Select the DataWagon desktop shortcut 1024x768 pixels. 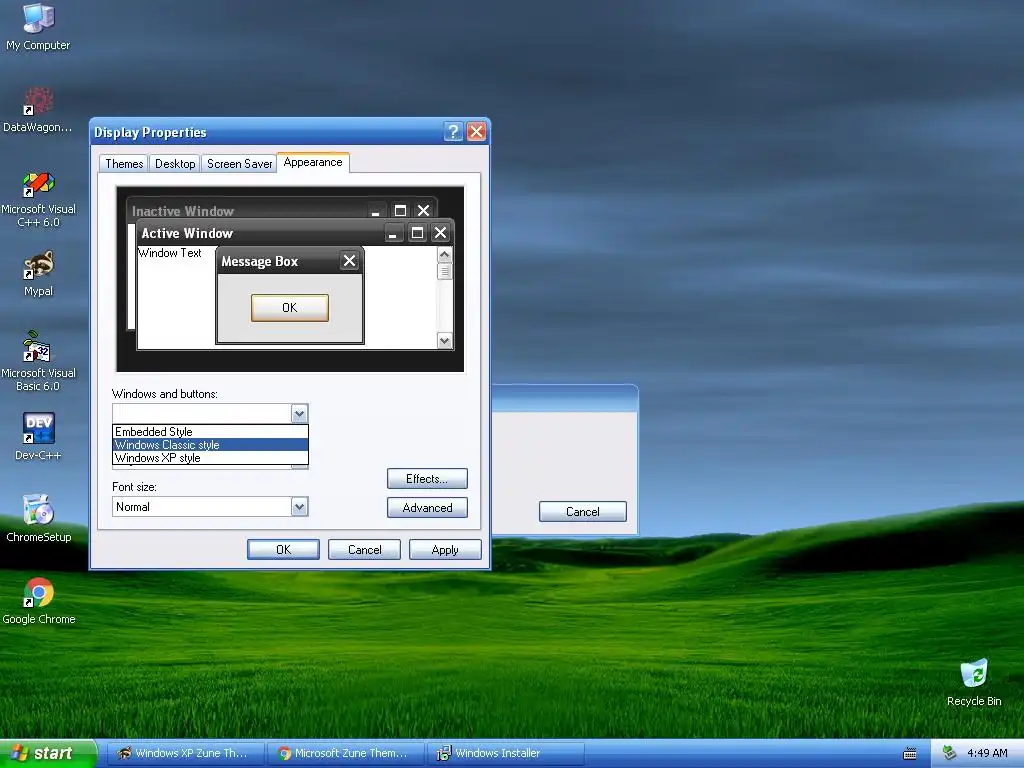[x=38, y=109]
